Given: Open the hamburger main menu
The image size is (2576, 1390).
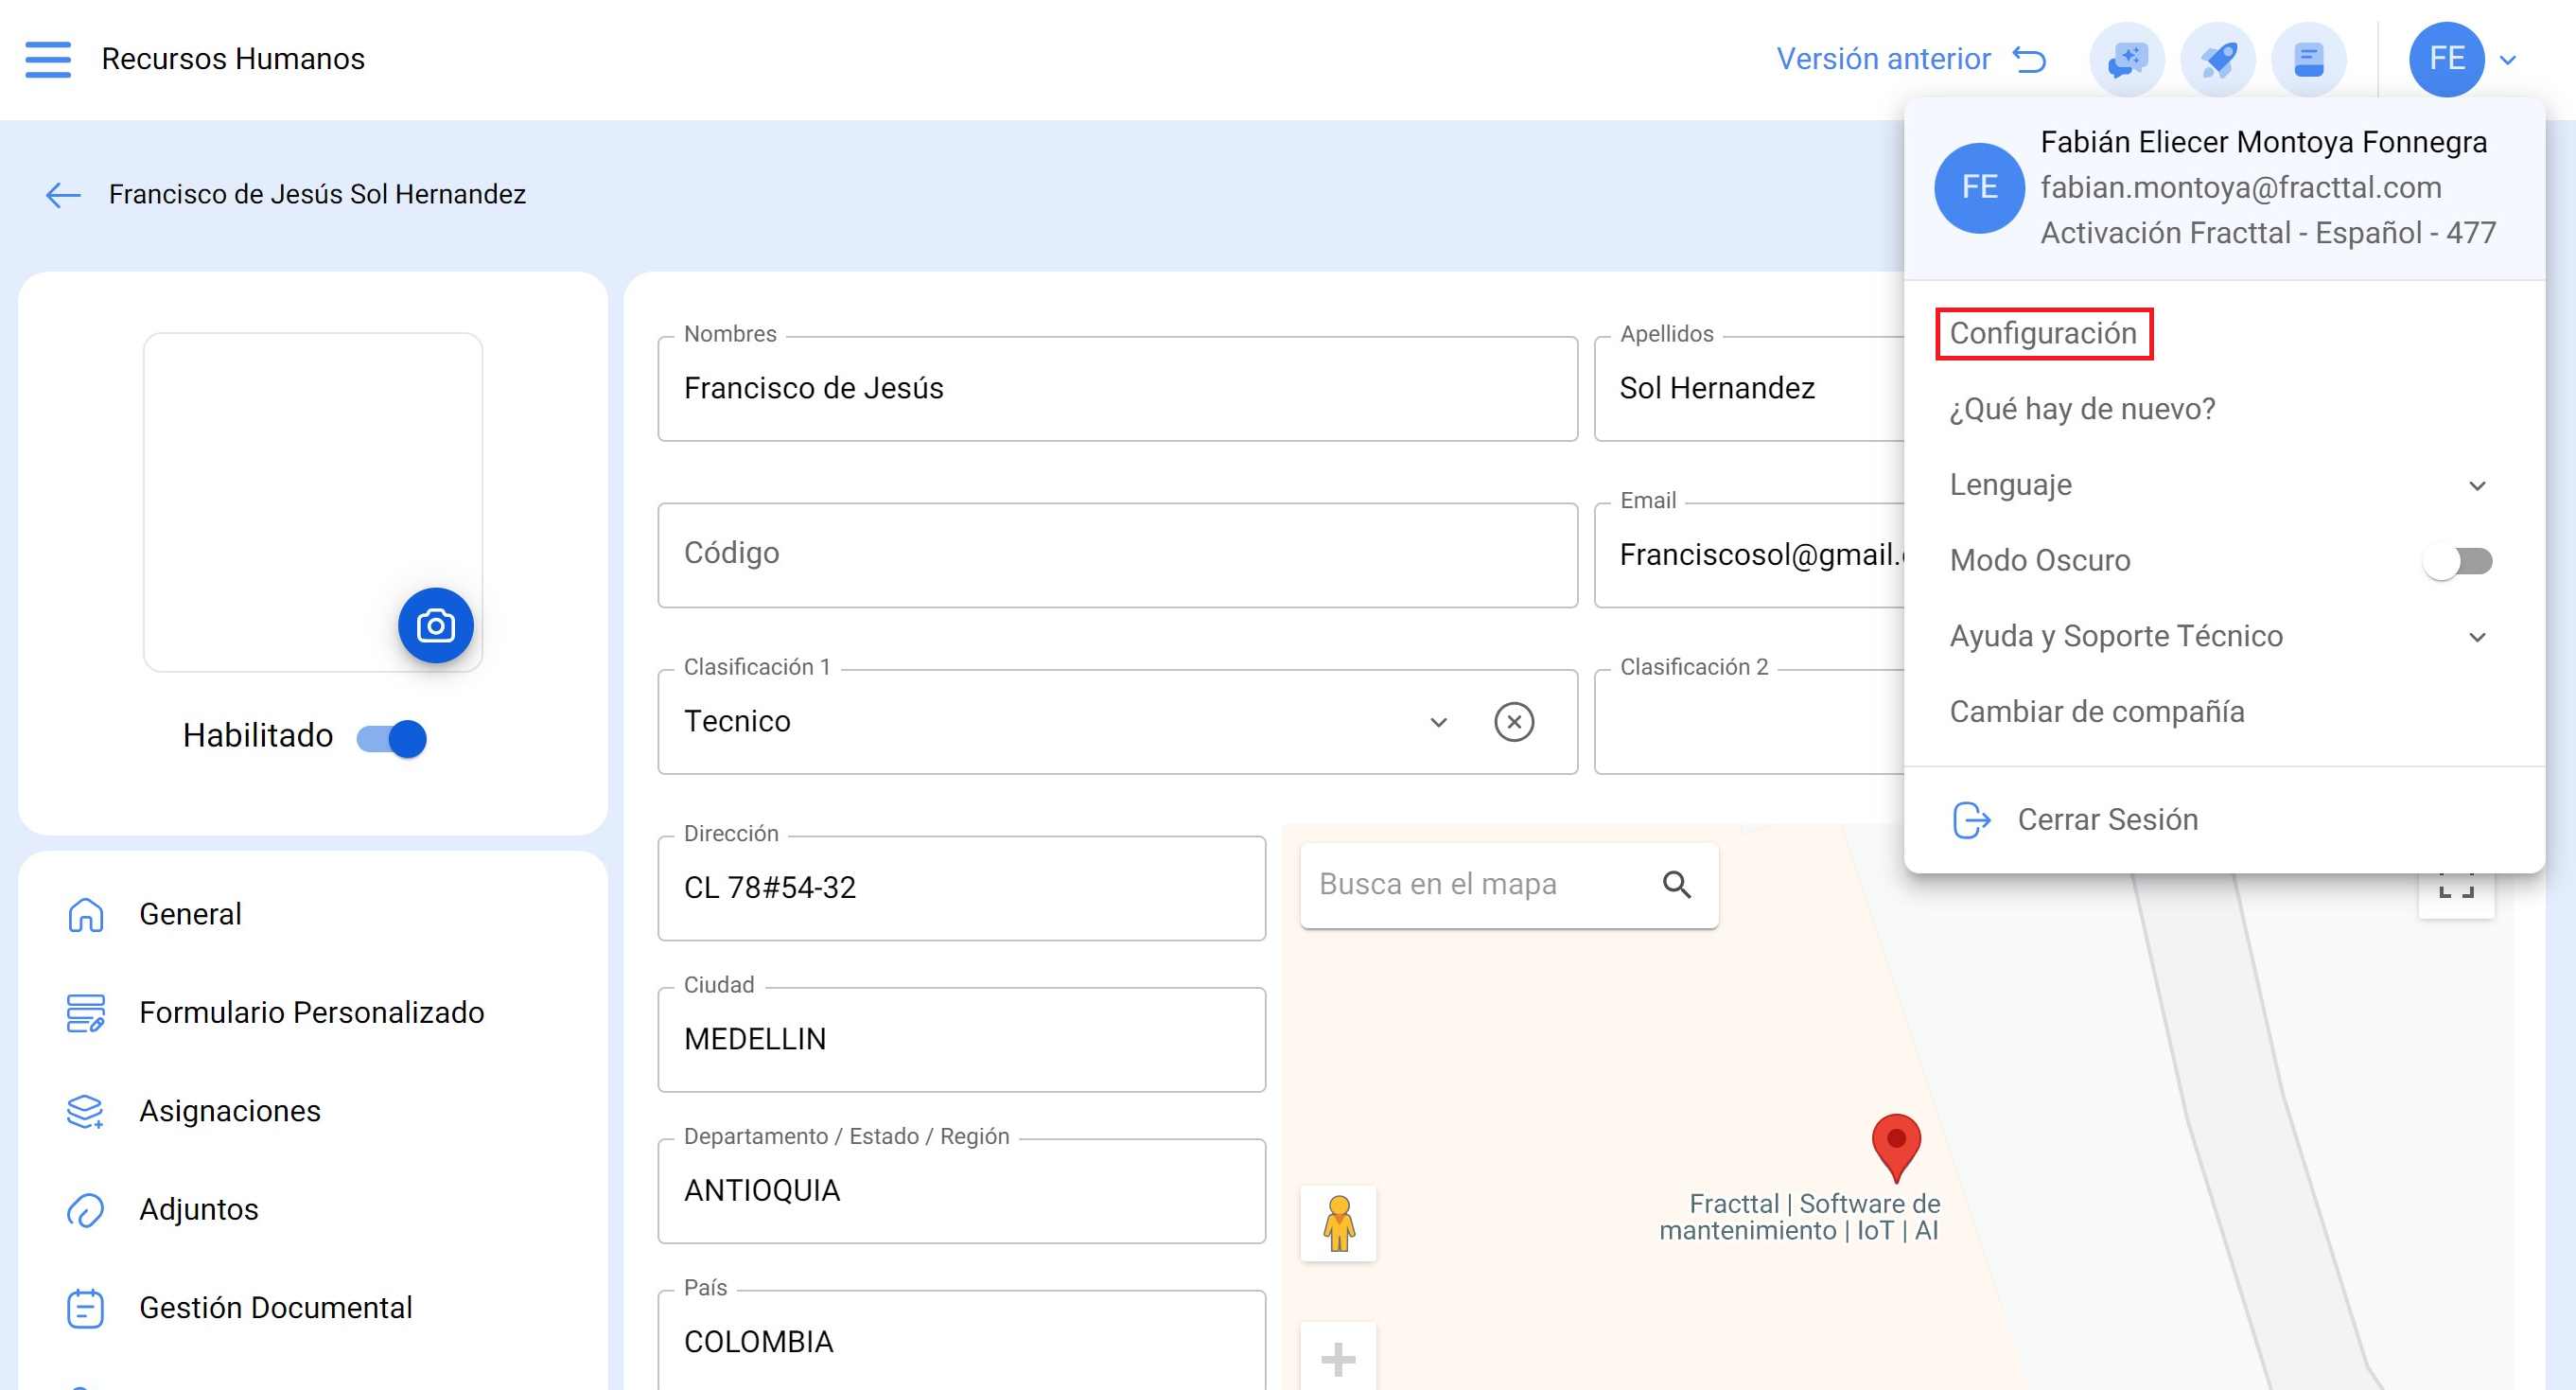Looking at the screenshot, I should (48, 59).
